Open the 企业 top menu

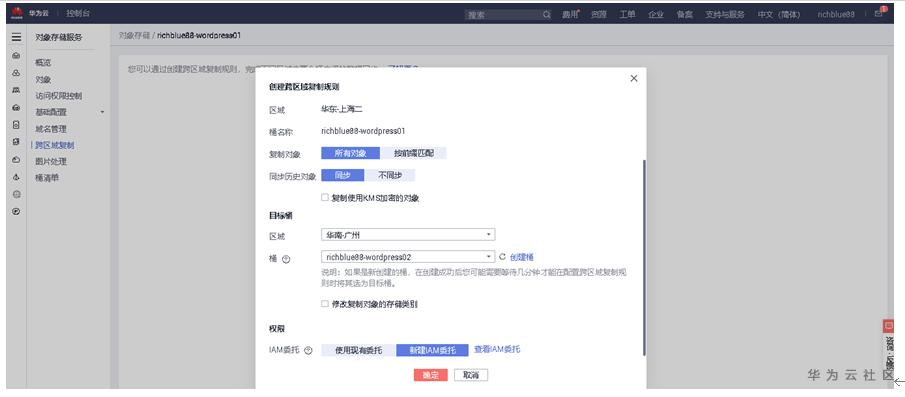(656, 15)
